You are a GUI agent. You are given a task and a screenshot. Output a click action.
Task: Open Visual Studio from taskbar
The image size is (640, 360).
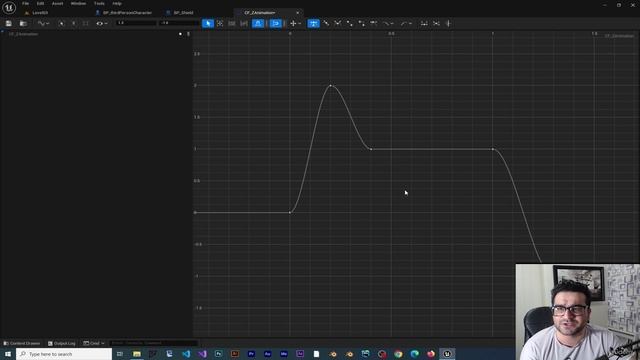coord(202,354)
